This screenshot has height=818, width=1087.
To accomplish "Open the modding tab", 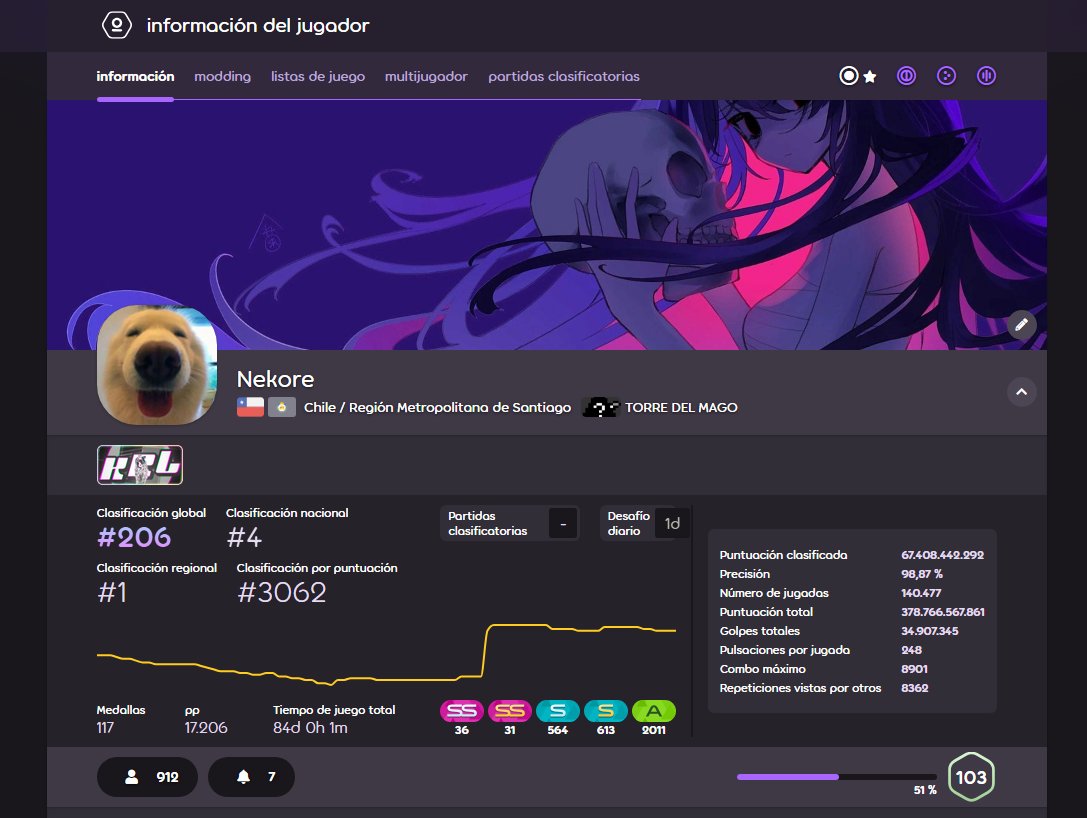I will (223, 76).
